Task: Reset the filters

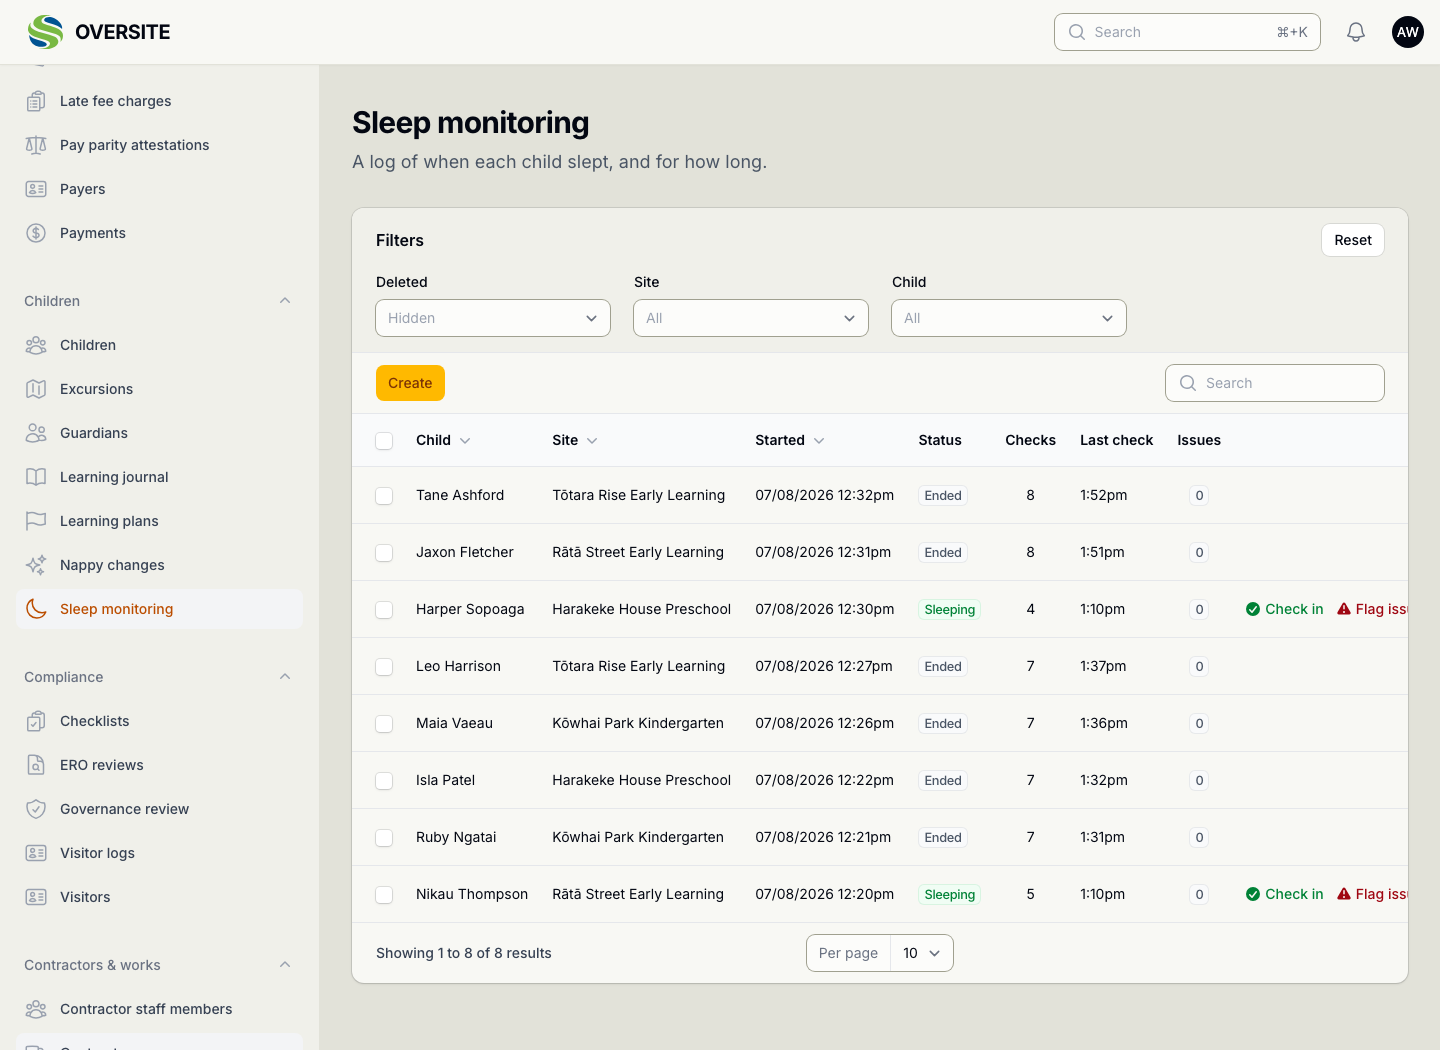Action: (1353, 240)
